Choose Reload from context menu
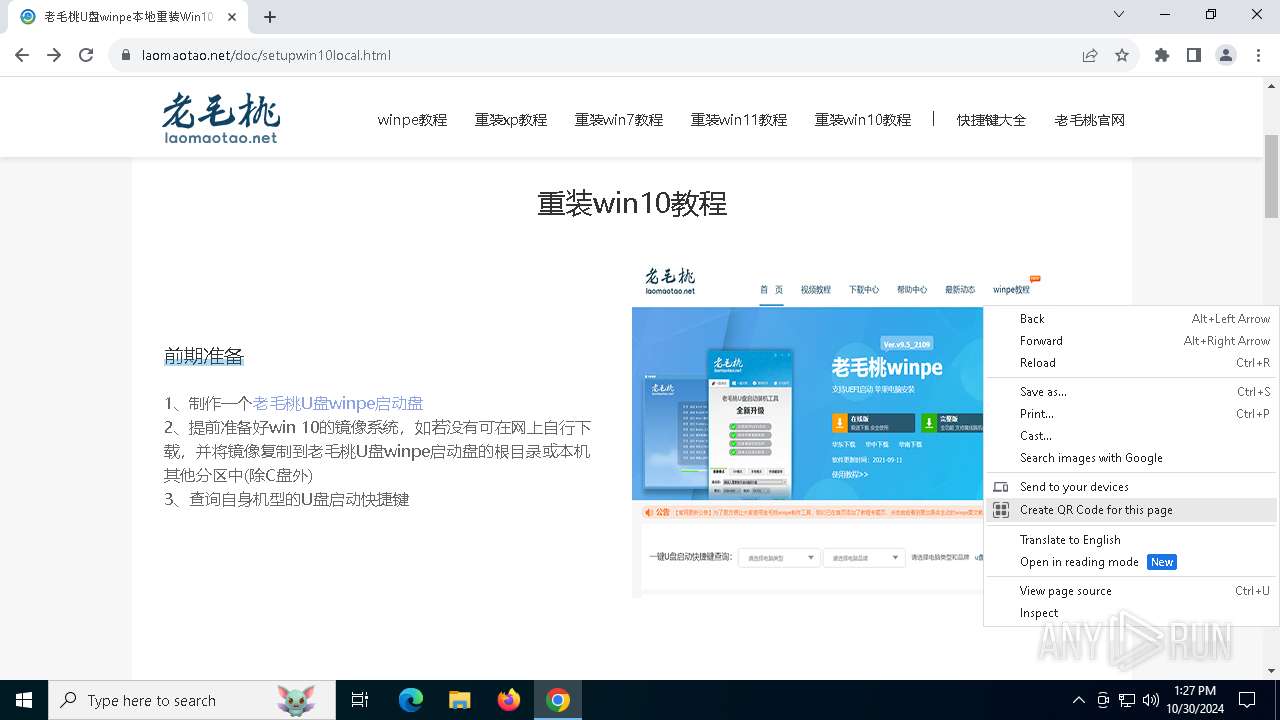Screen dimensions: 1280x720 1131,363
